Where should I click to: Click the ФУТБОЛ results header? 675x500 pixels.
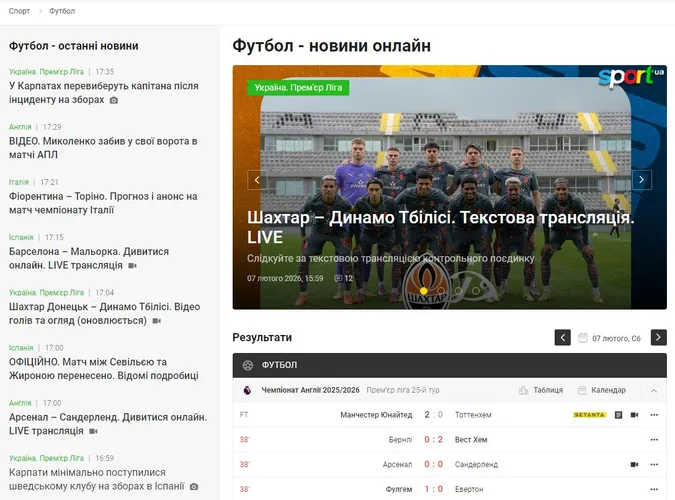pos(449,365)
